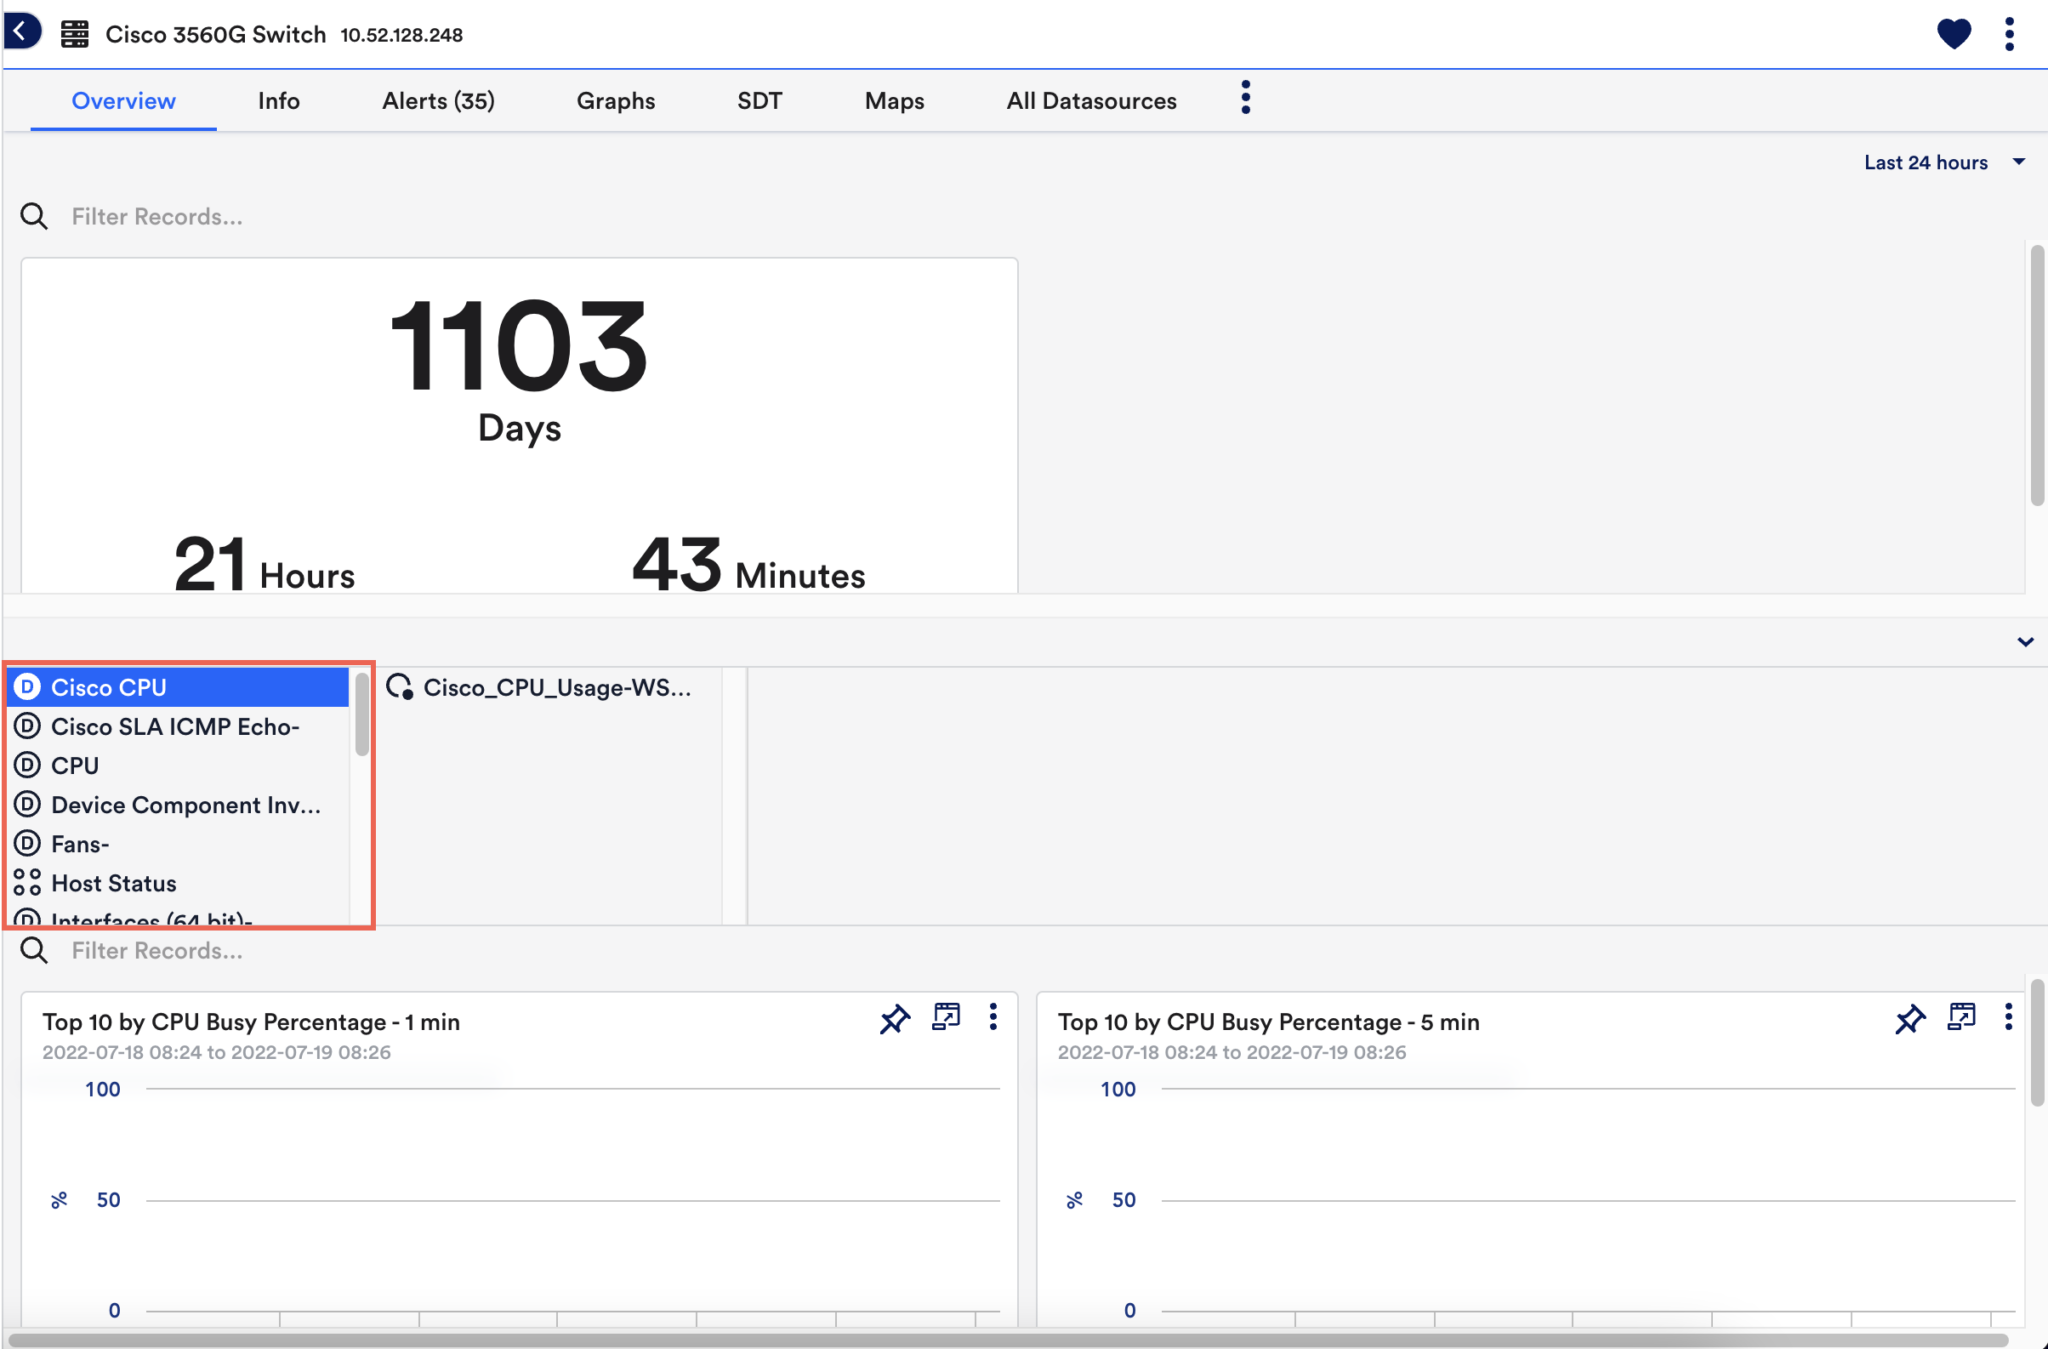Pop out the 1 min CPU graph
Image resolution: width=2048 pixels, height=1349 pixels.
coord(944,1017)
